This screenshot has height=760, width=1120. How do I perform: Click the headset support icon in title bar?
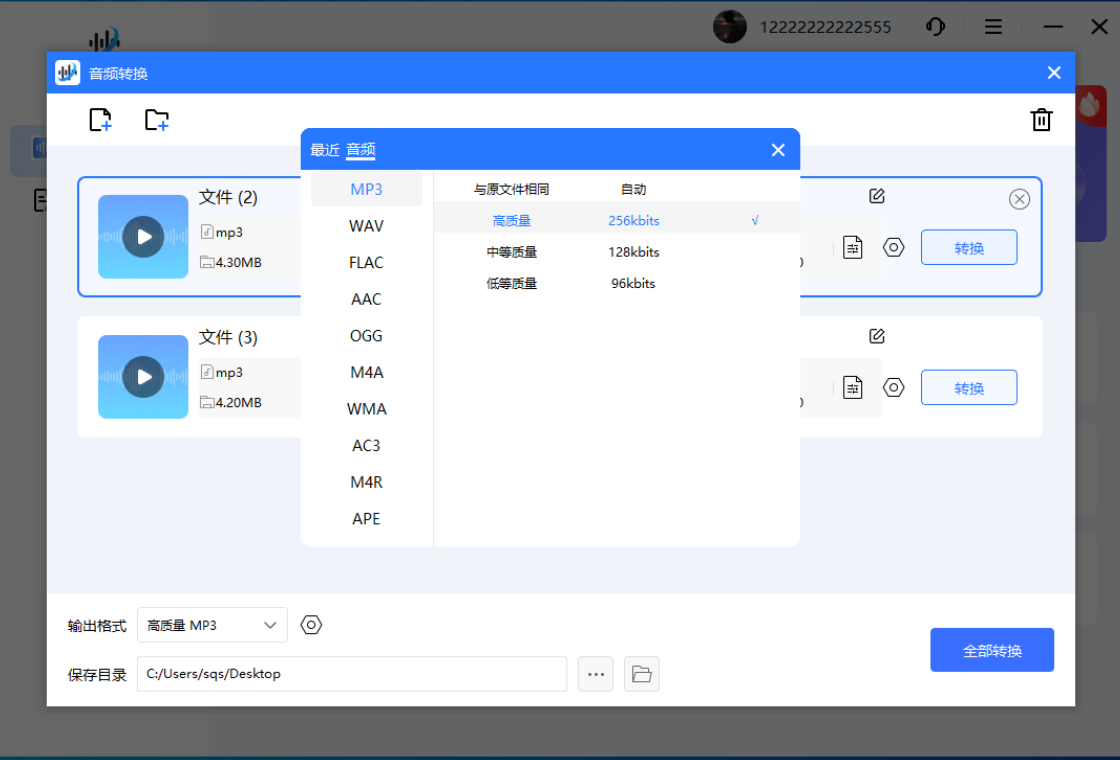[936, 27]
